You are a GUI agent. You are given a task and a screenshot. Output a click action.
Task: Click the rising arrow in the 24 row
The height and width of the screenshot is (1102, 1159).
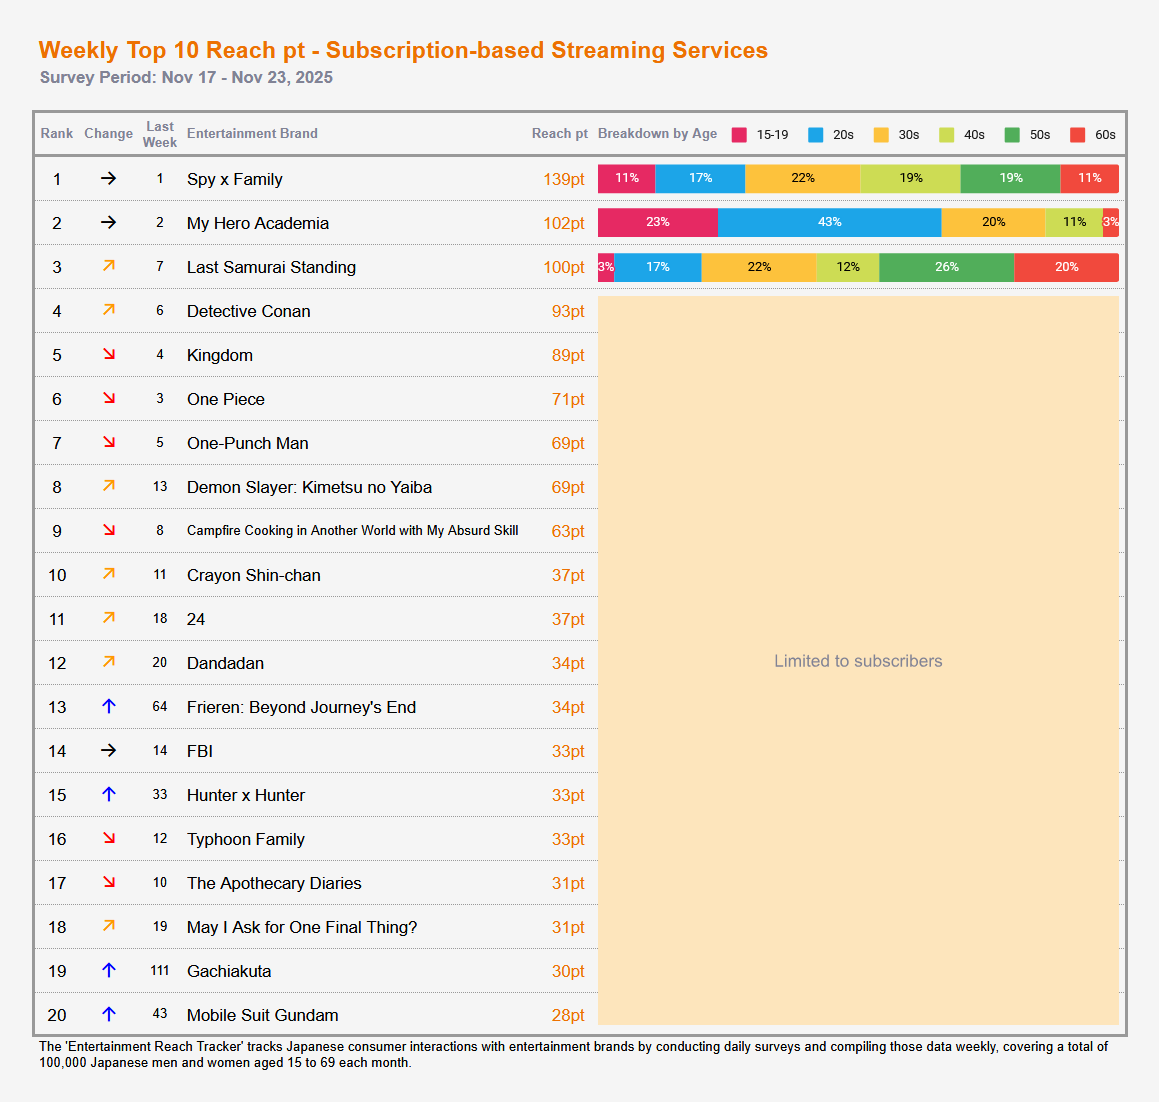(x=109, y=618)
